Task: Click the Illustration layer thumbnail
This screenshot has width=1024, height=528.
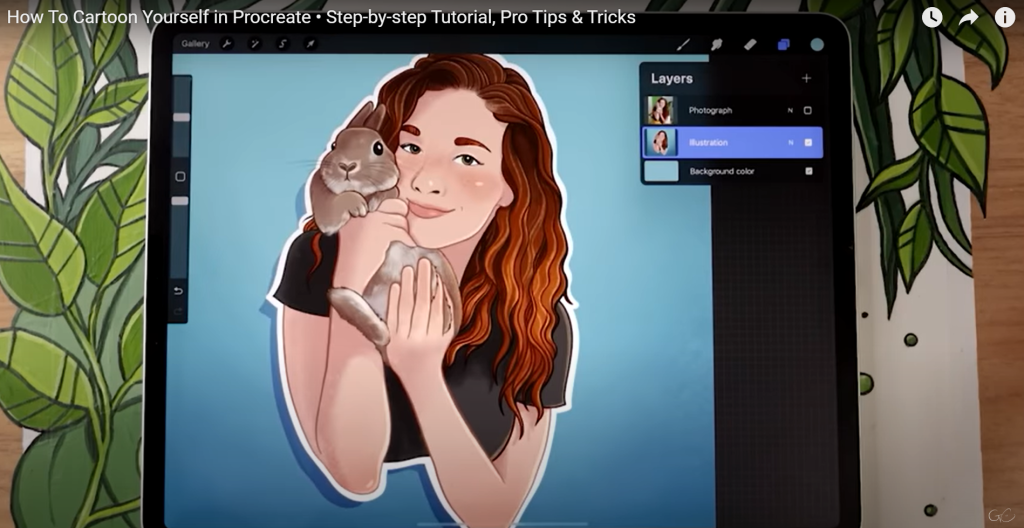Action: click(x=660, y=142)
